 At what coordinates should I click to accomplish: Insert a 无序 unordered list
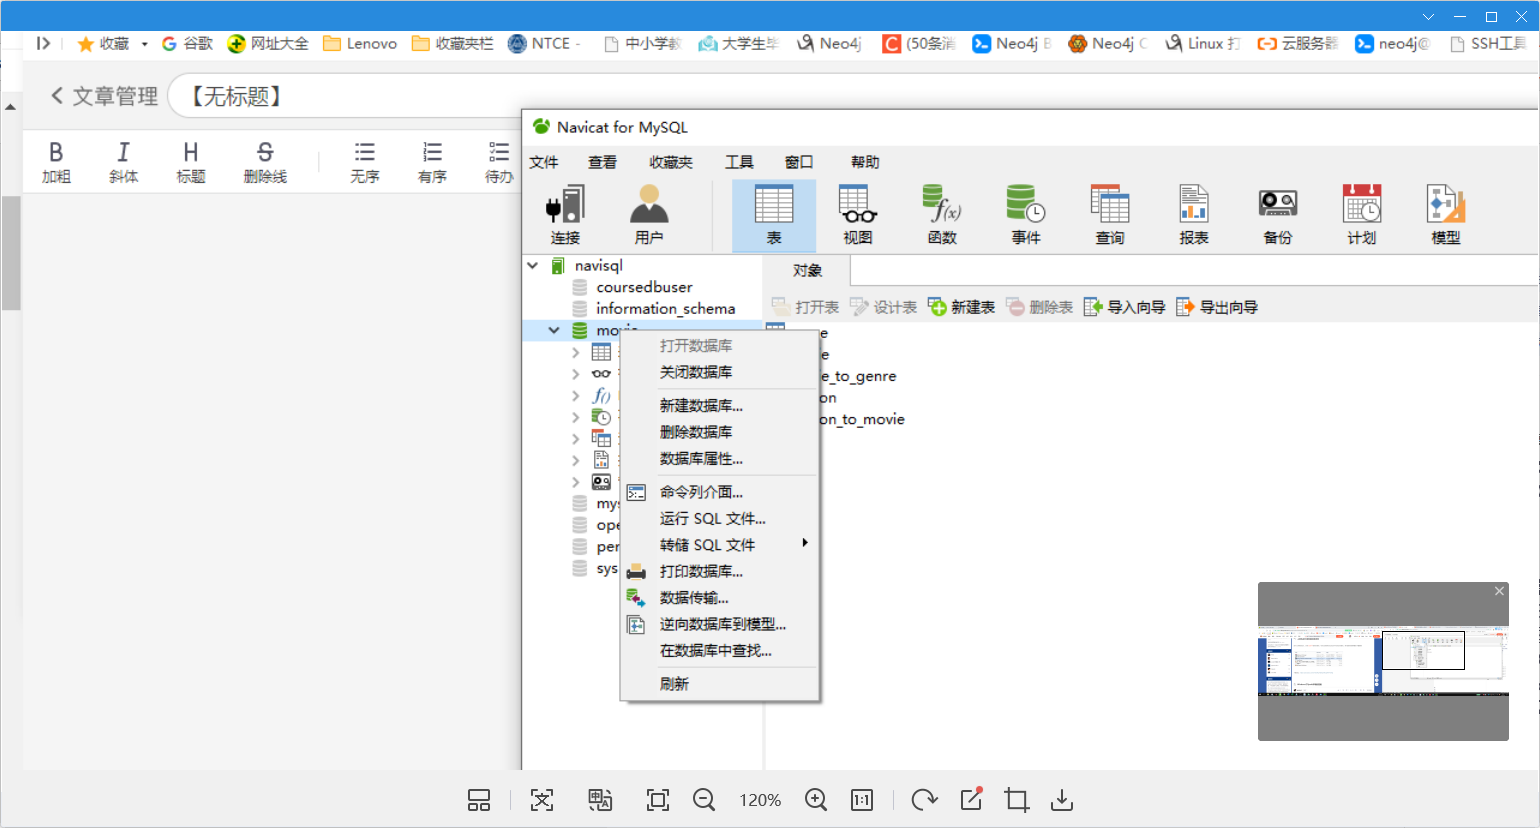[365, 162]
